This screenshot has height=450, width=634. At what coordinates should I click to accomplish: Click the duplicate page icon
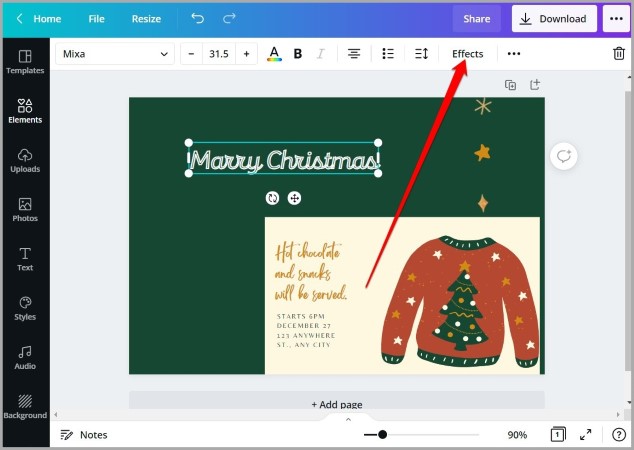(x=510, y=85)
